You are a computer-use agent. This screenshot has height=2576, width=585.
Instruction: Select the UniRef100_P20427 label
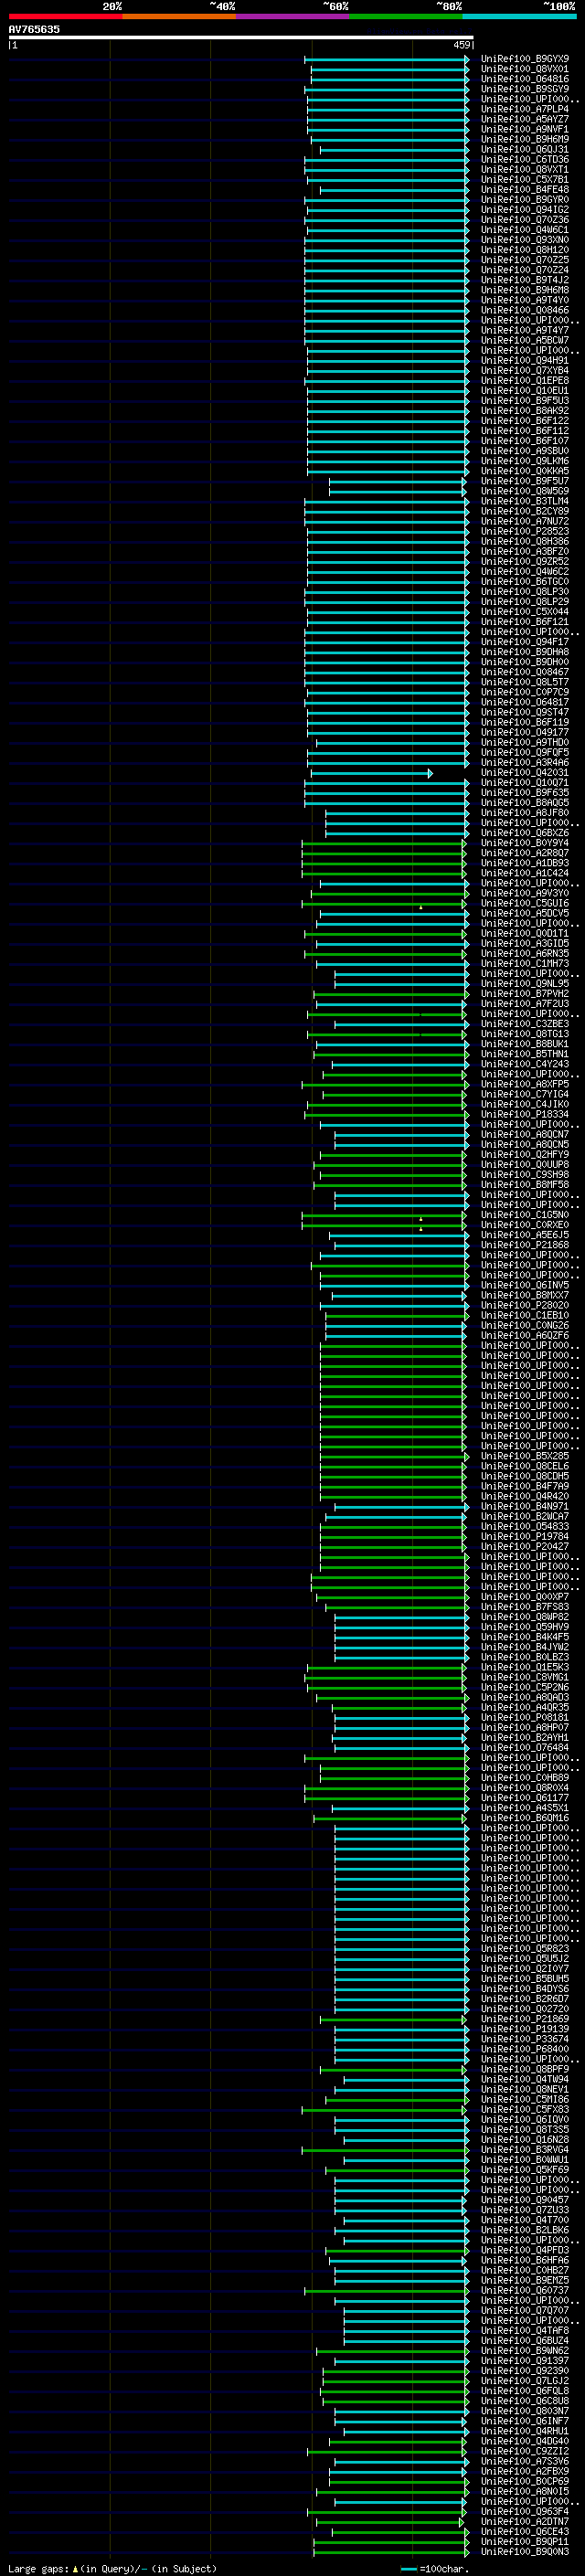coord(524,1546)
